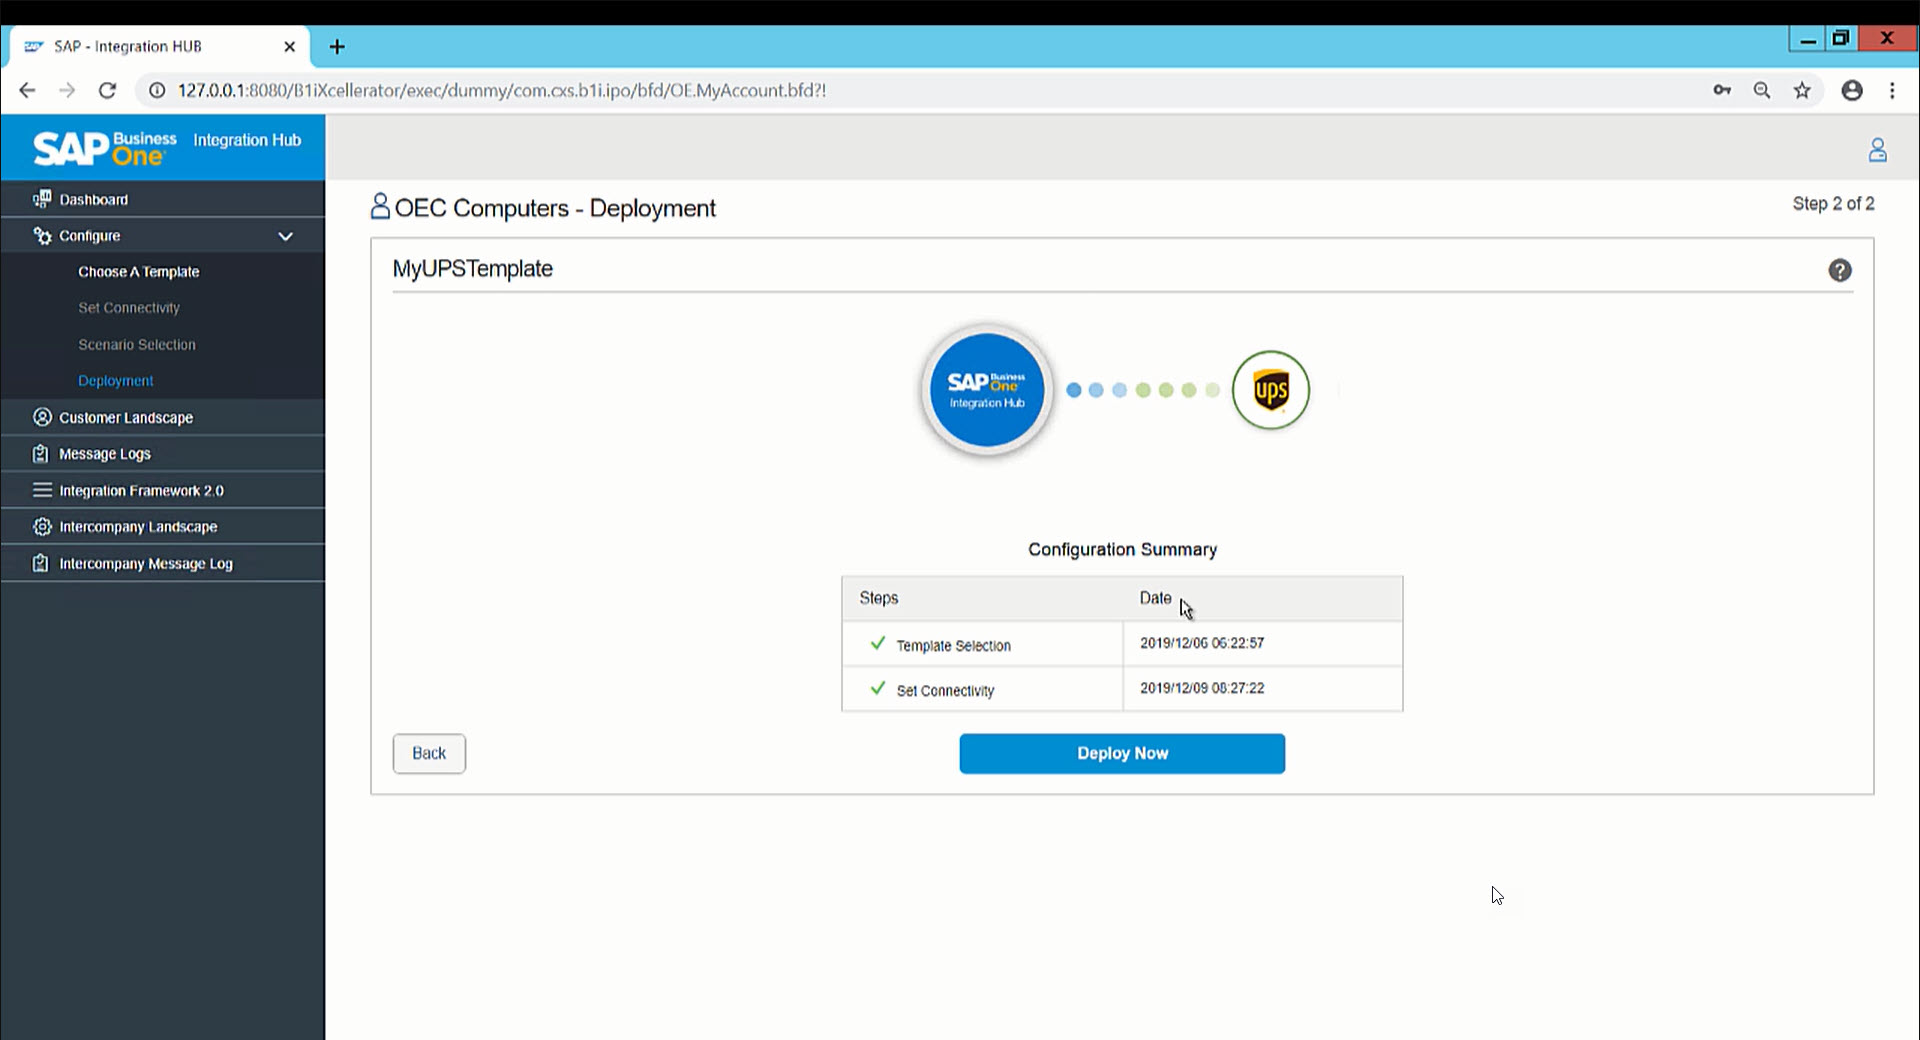Click the Set Connectivity green checkmark
The width and height of the screenshot is (1920, 1040).
[x=877, y=688]
